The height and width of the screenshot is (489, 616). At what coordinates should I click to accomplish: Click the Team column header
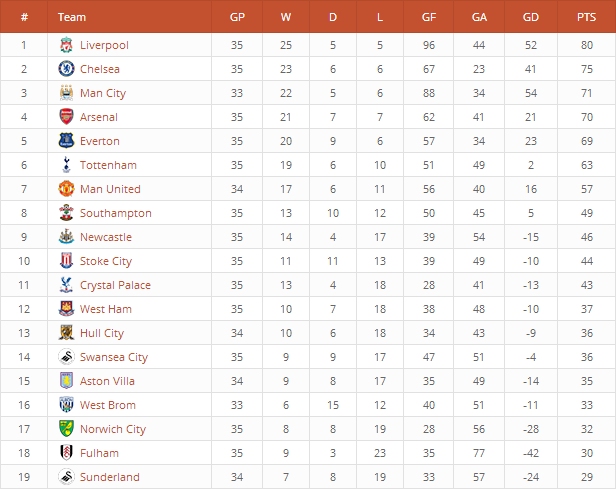pyautogui.click(x=72, y=17)
